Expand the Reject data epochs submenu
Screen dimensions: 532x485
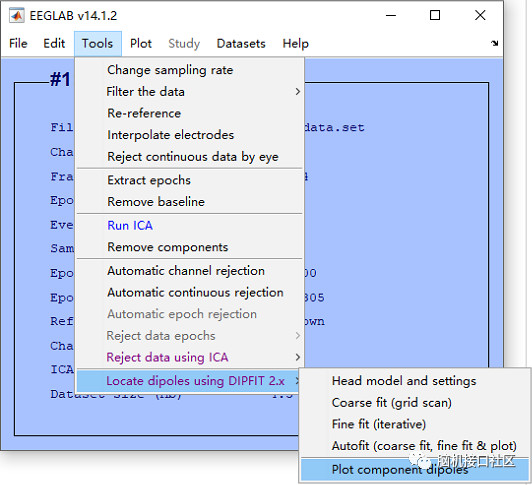click(190, 336)
